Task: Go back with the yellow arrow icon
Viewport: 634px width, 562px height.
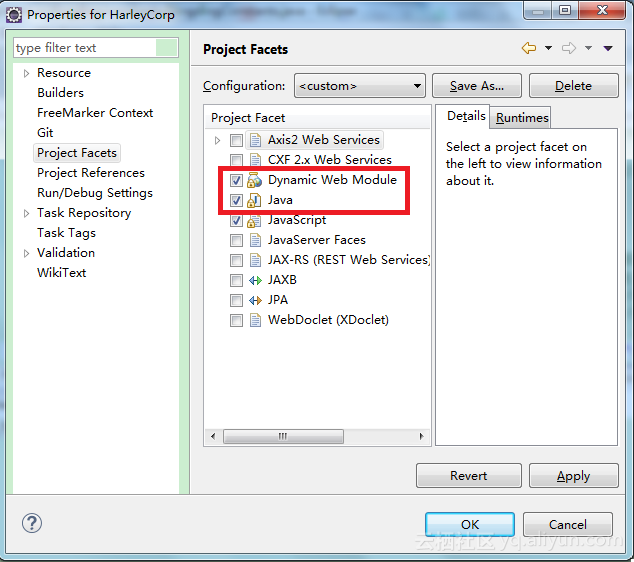Action: (529, 48)
